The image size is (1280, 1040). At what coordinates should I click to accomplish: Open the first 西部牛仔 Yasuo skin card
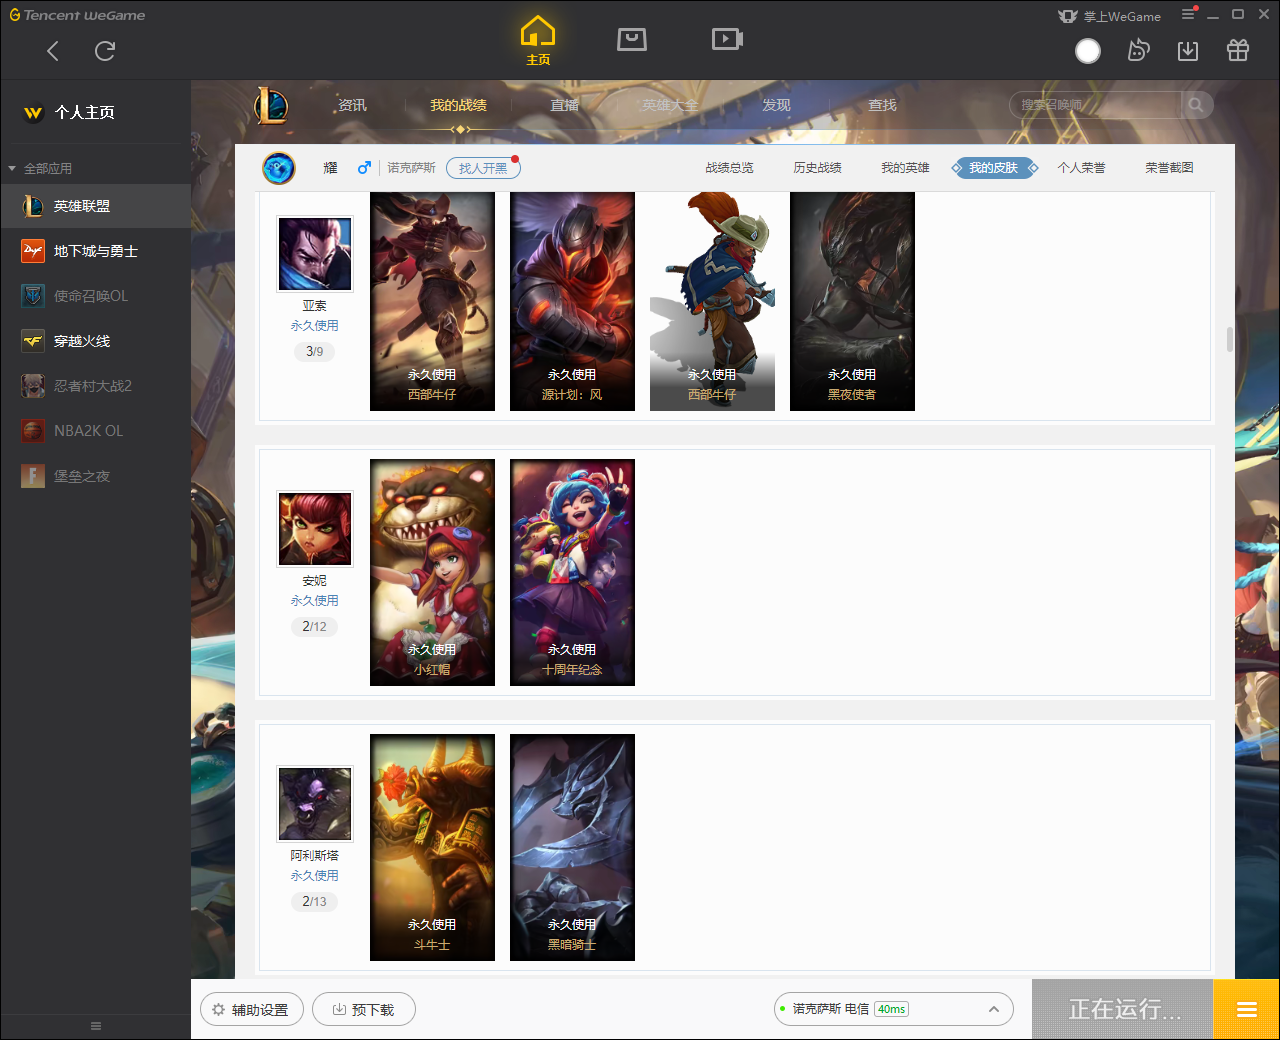(x=432, y=301)
